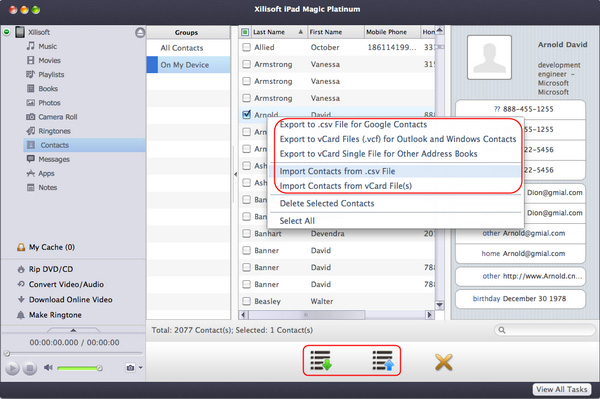Open the Camera Roll icon

[31, 117]
